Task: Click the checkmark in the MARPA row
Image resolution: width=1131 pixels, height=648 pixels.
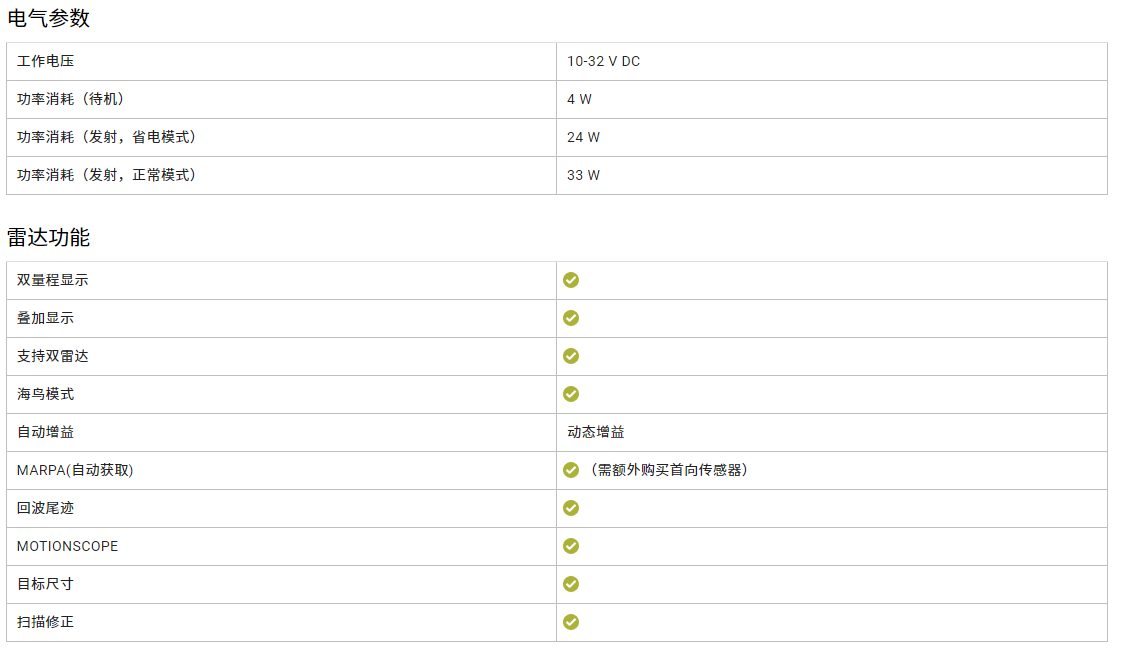Action: click(571, 470)
